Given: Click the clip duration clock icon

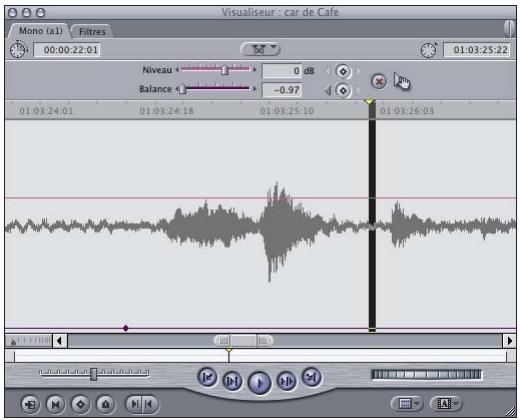Looking at the screenshot, I should click(x=18, y=50).
